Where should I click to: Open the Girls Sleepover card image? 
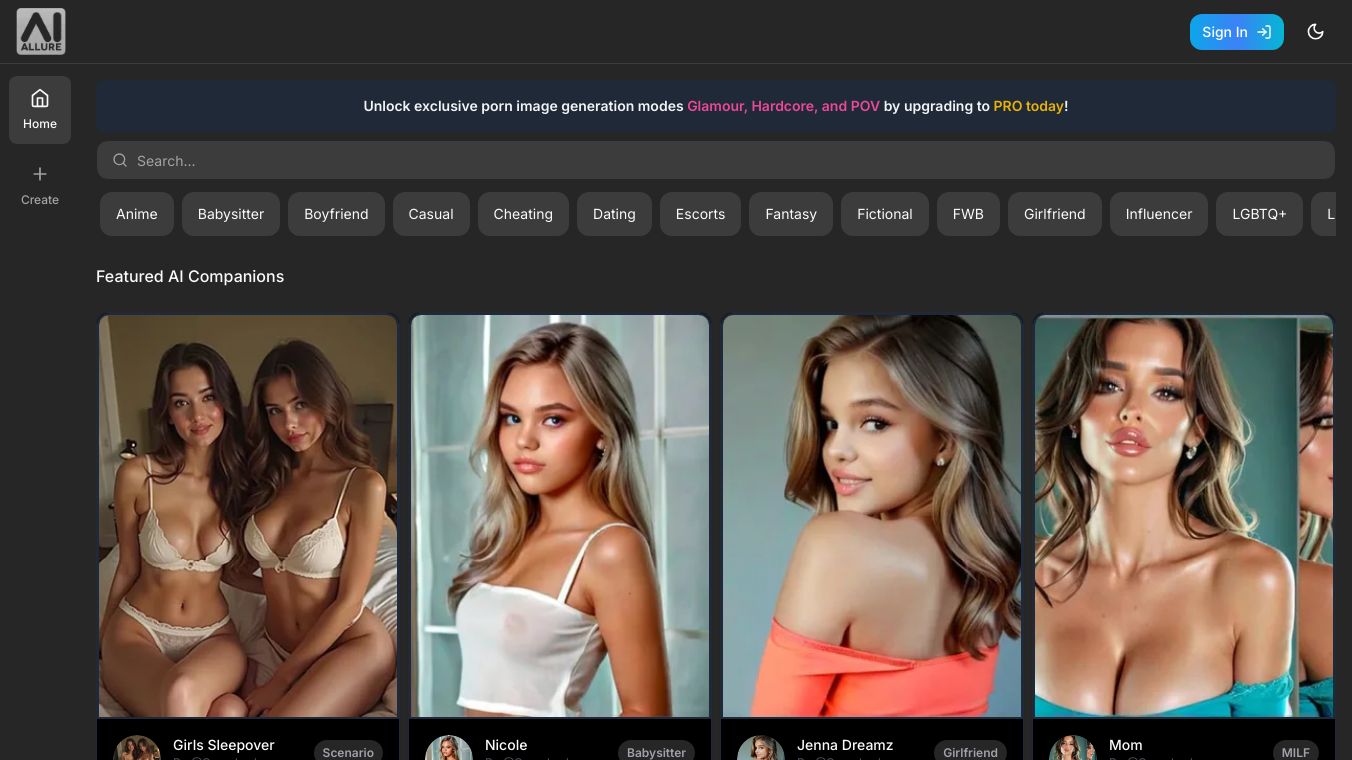tap(248, 516)
